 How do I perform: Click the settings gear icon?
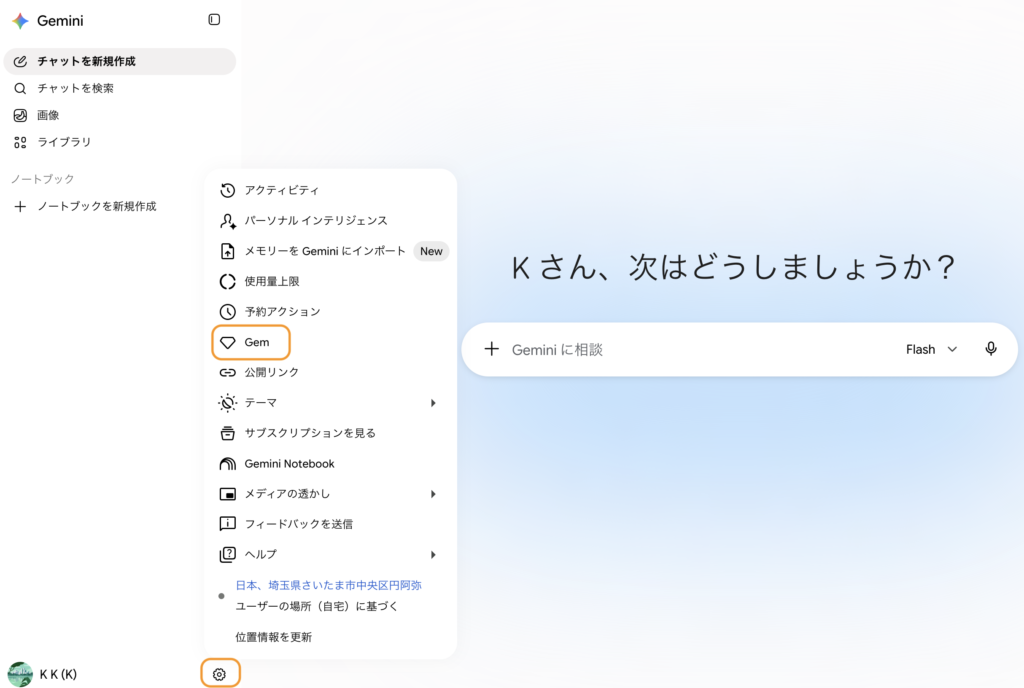(x=219, y=674)
